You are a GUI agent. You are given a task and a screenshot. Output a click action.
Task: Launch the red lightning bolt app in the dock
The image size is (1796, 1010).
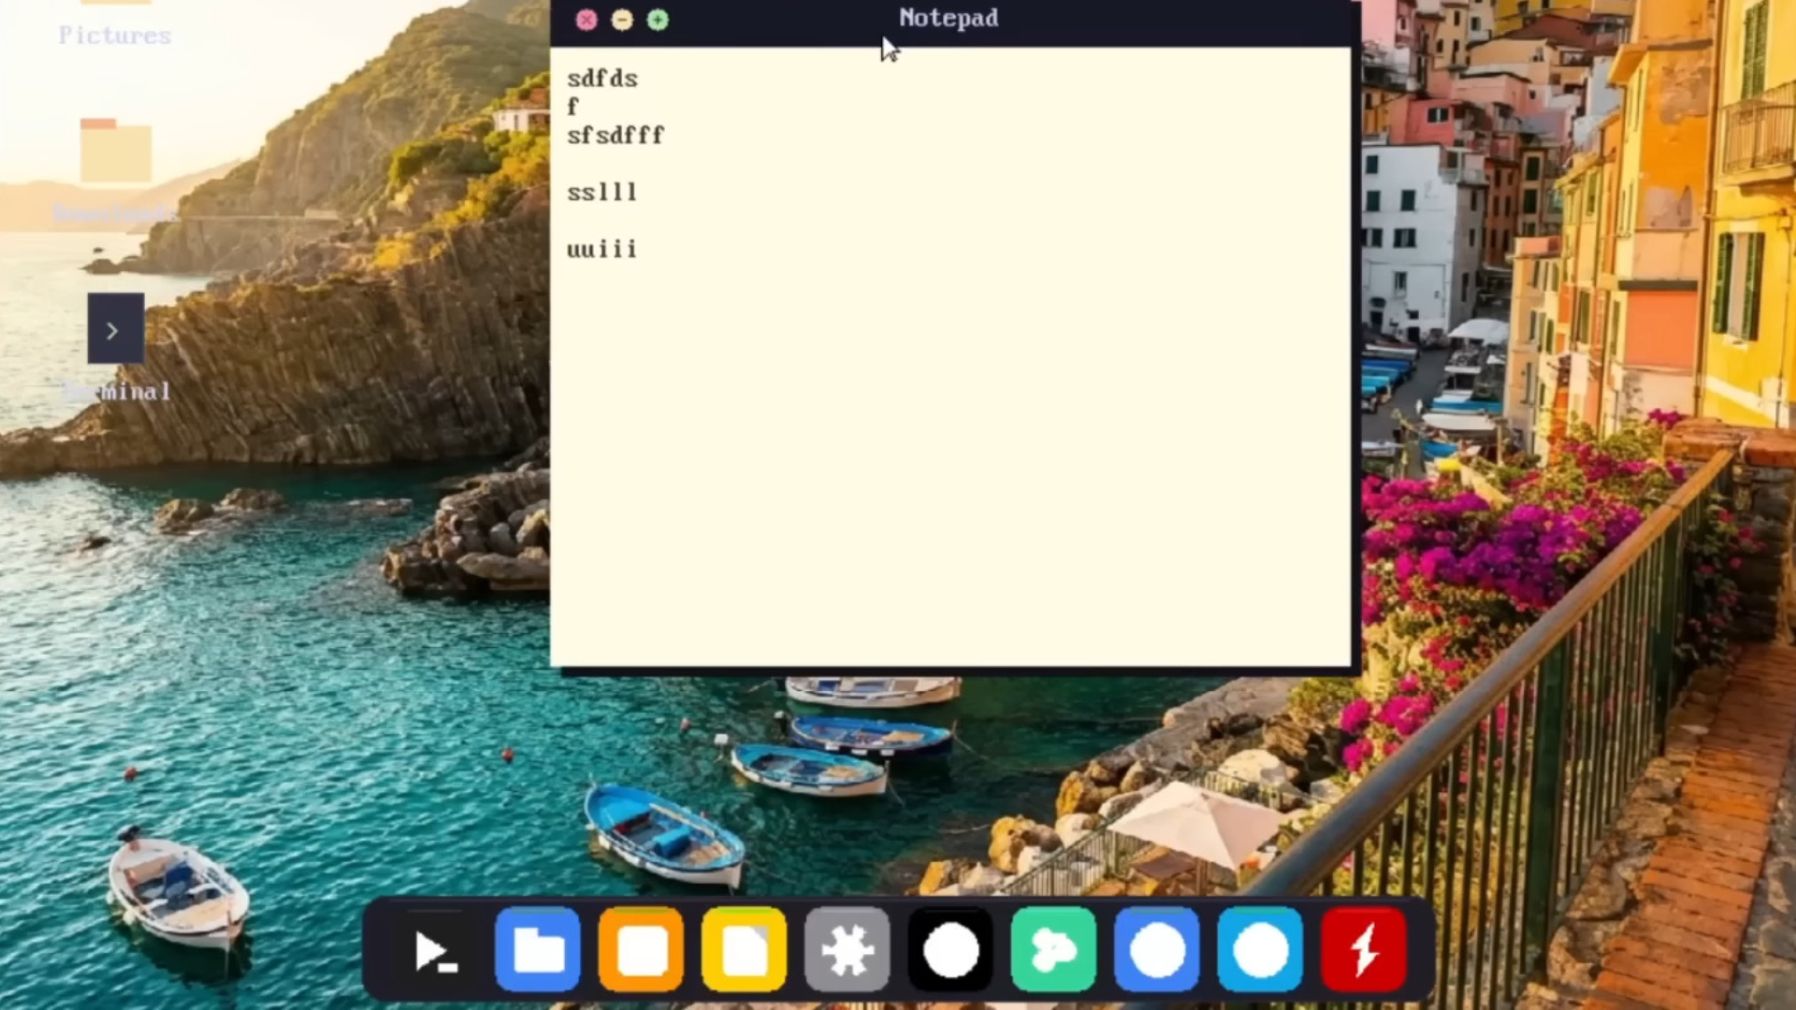(1363, 949)
